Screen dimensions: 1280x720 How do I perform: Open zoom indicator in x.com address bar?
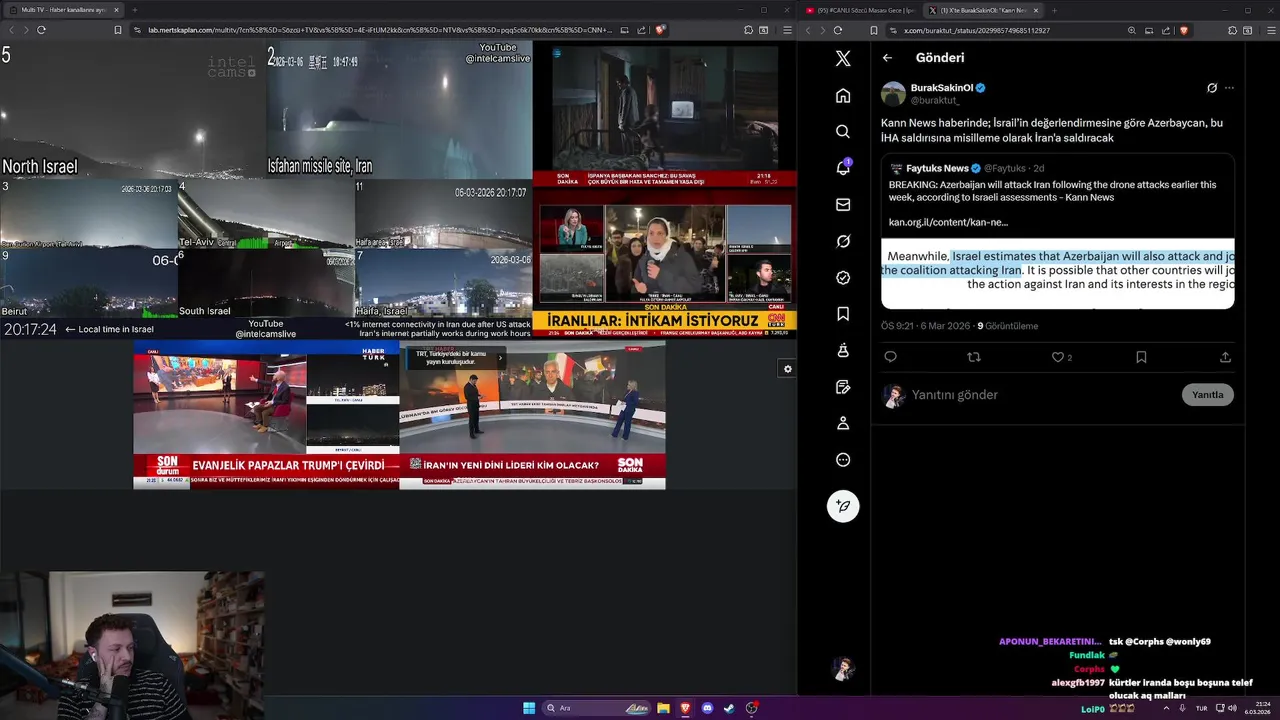[x=1132, y=30]
